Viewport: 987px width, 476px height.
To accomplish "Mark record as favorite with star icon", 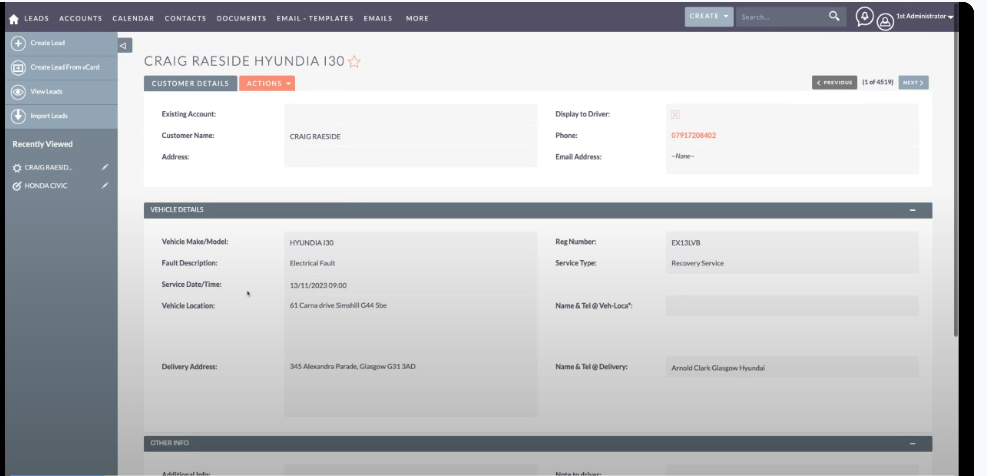I will (x=354, y=62).
